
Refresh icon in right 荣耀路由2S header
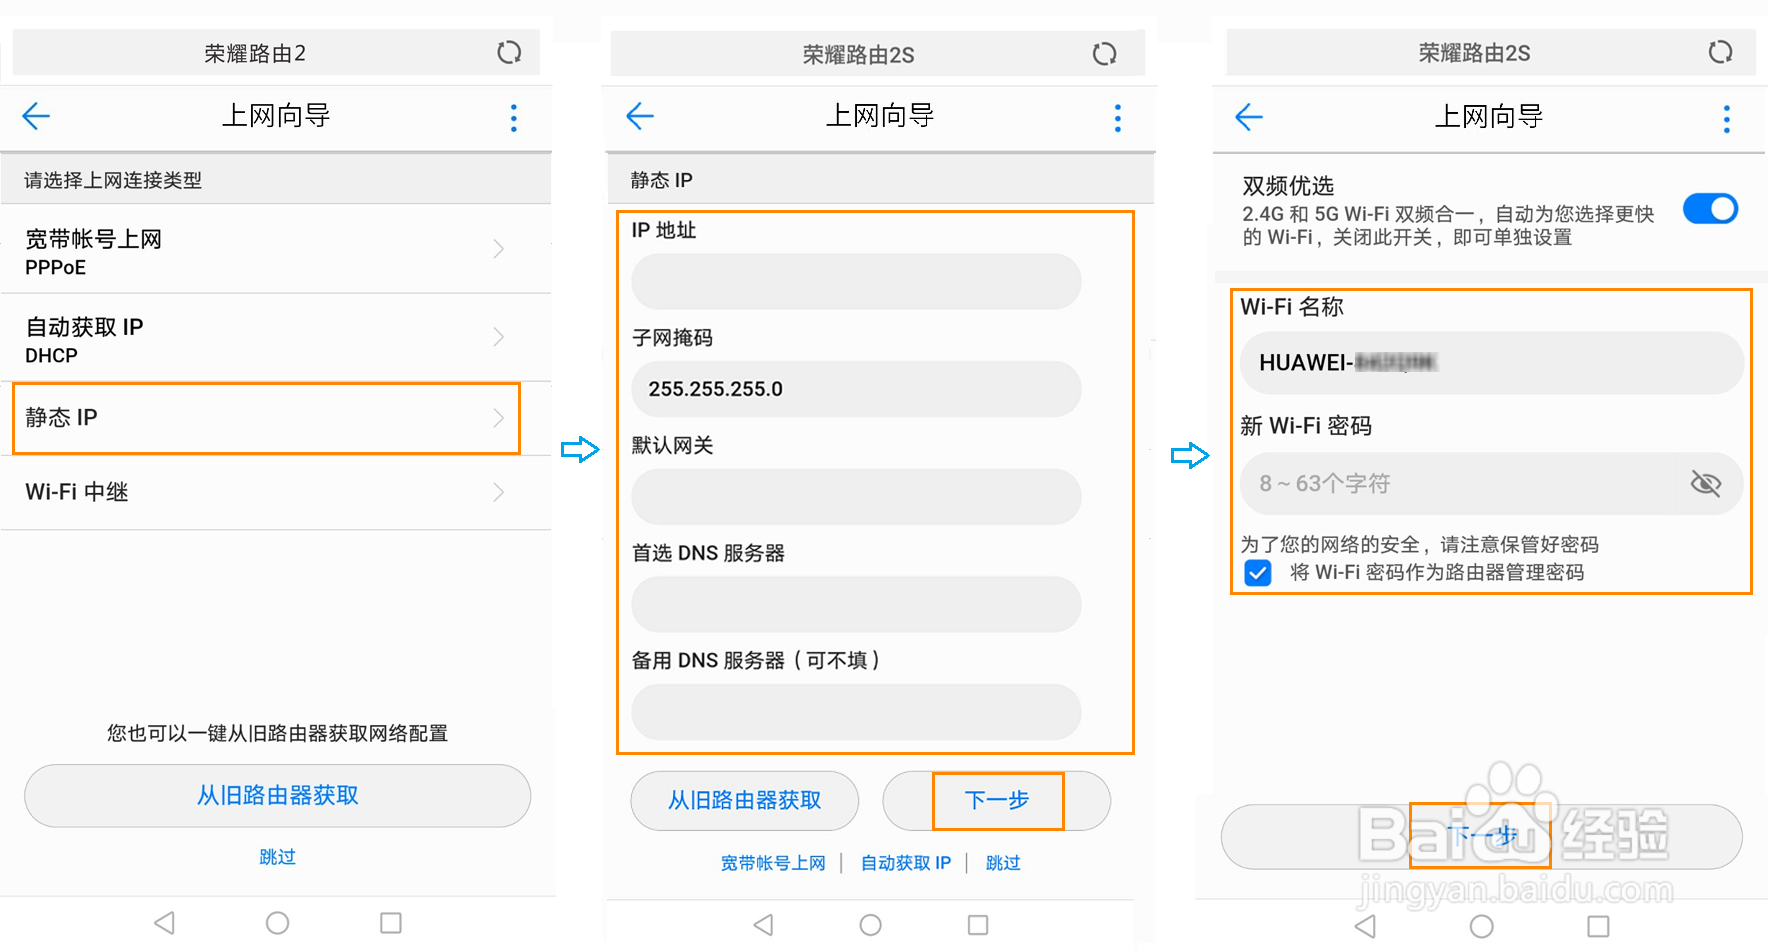[x=1720, y=52]
